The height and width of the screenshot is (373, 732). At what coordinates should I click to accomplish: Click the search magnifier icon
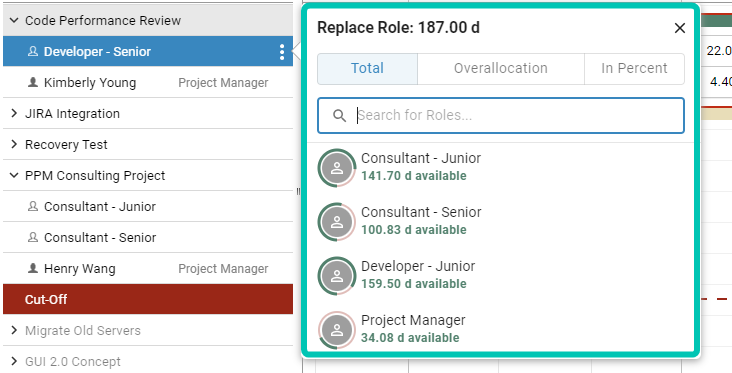point(339,115)
